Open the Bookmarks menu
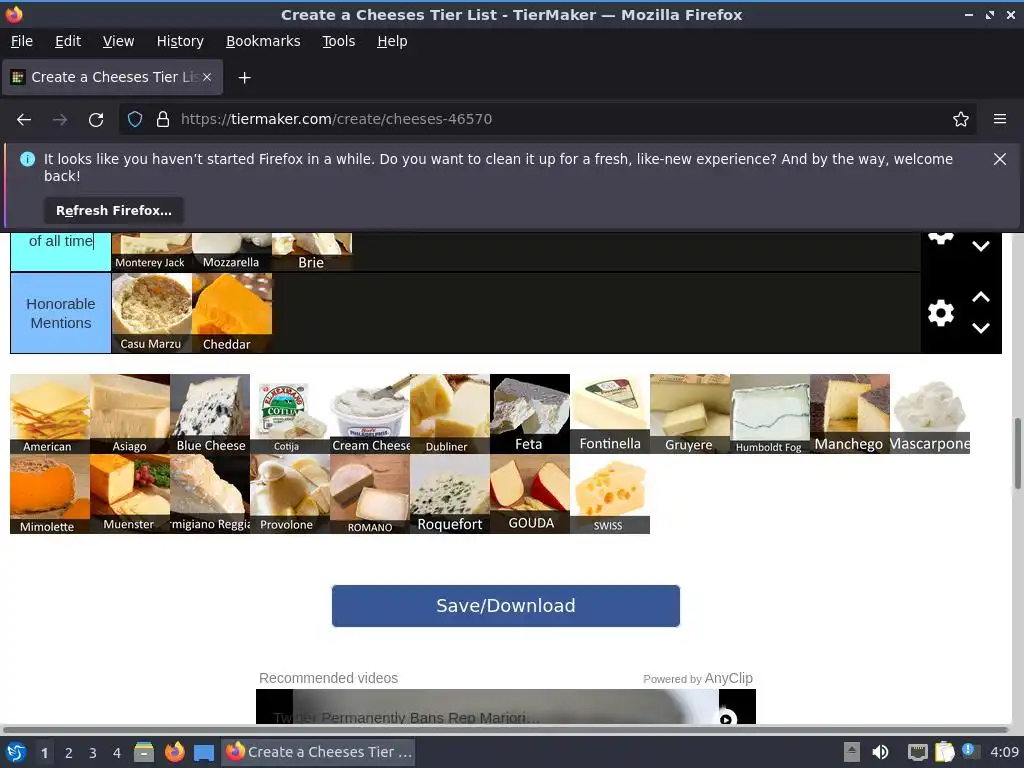1024x768 pixels. (x=263, y=41)
